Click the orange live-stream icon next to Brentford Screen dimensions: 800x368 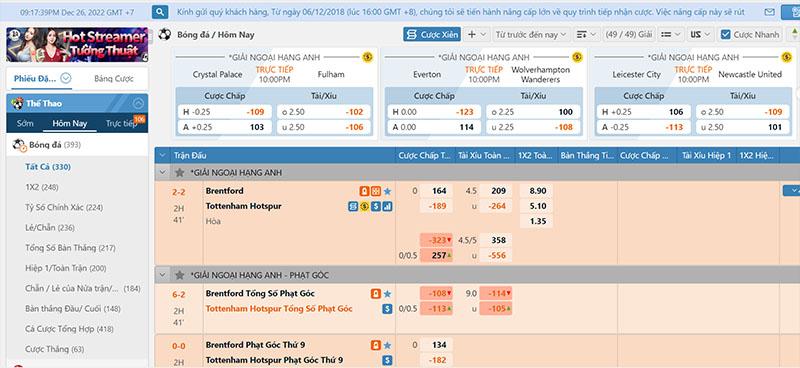click(x=364, y=191)
